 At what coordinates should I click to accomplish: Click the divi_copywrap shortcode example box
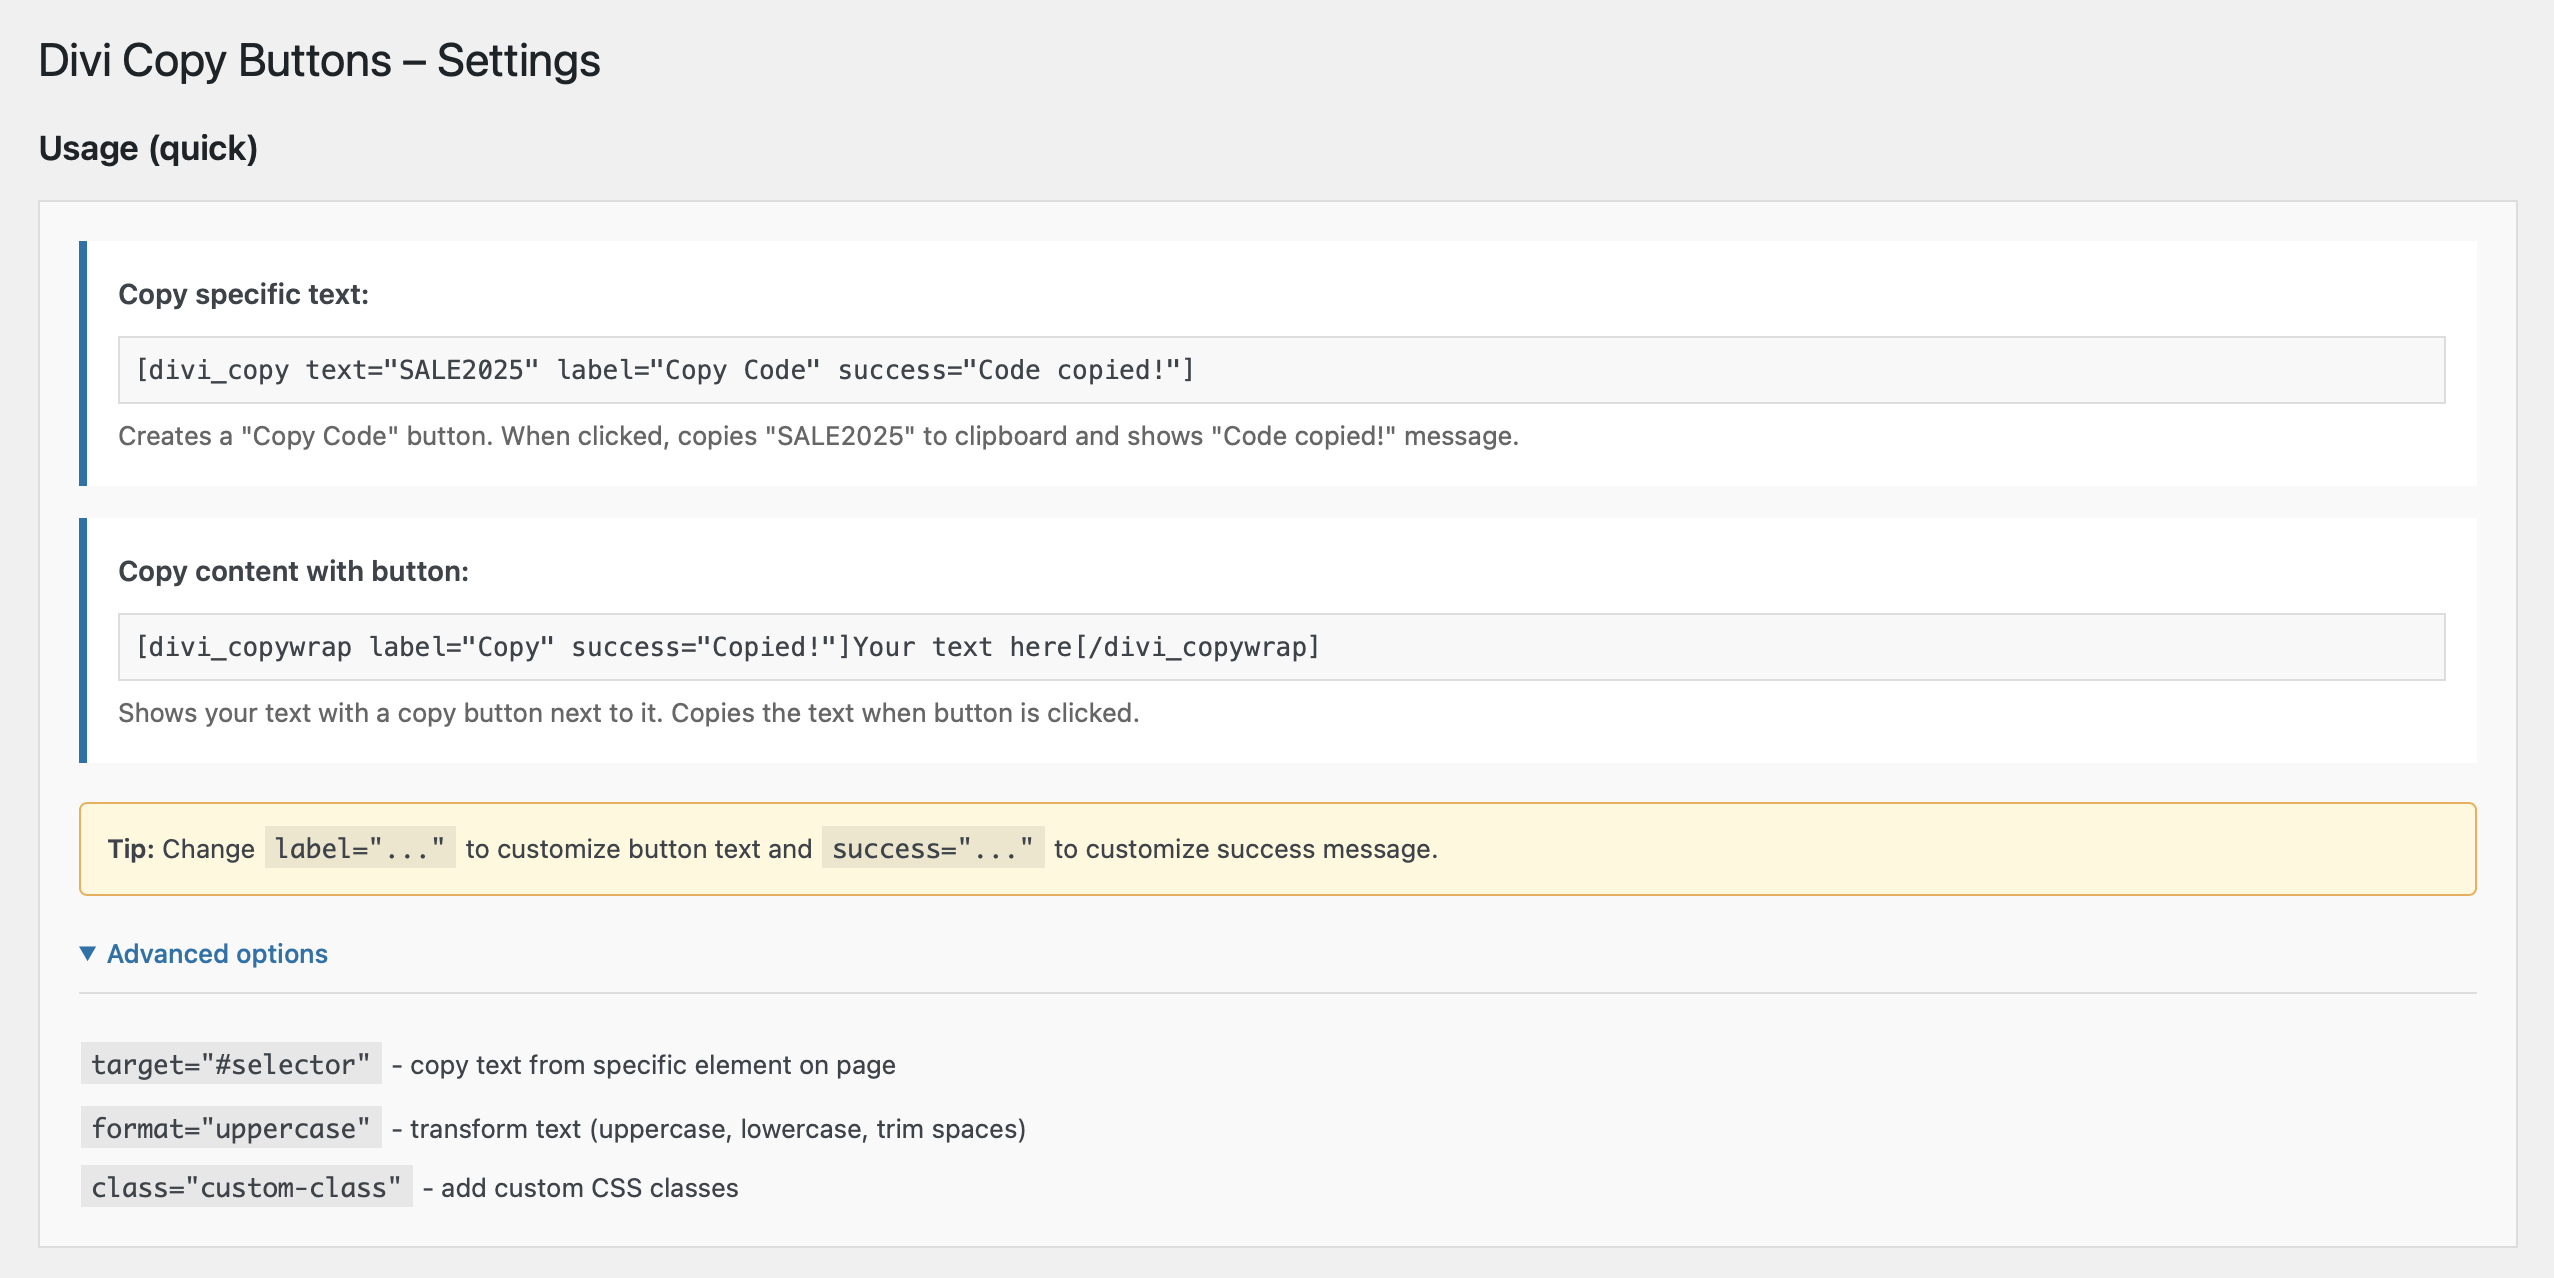coord(1280,647)
